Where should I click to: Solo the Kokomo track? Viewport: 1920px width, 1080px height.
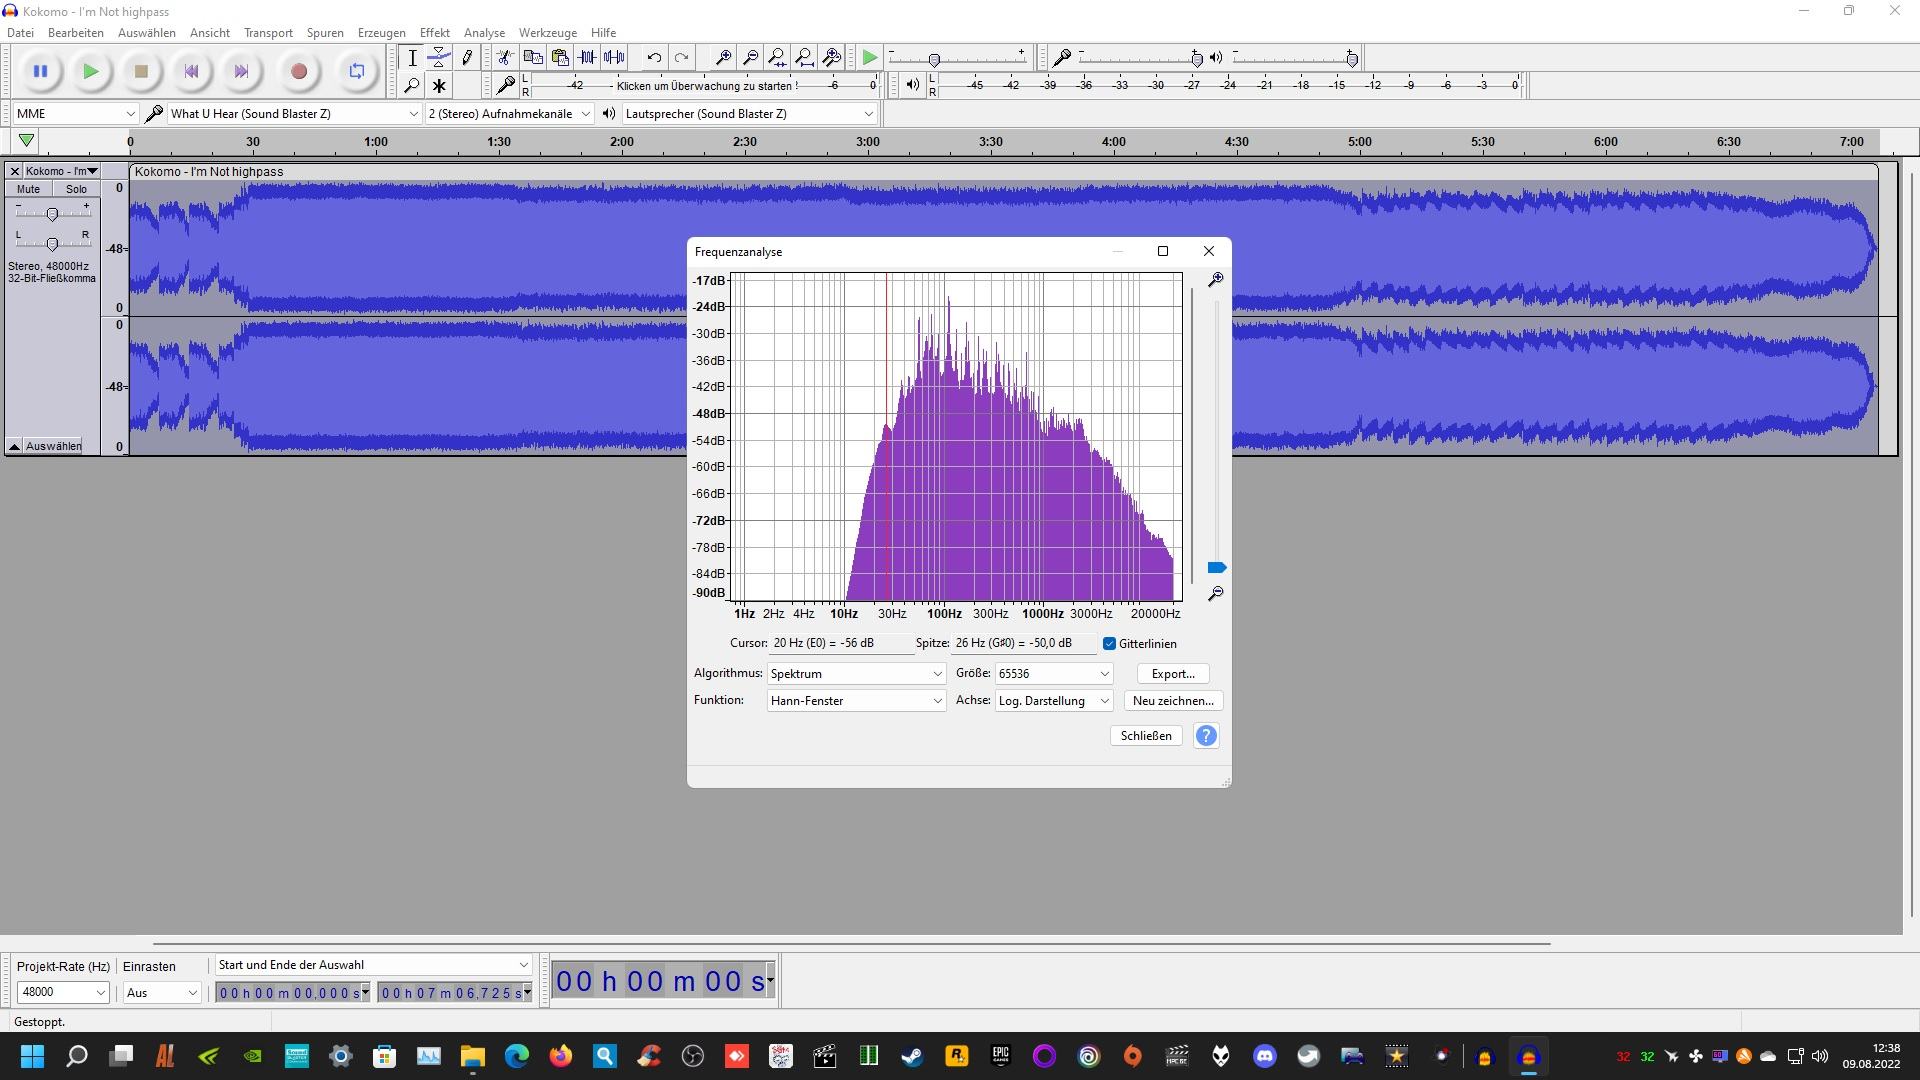tap(77, 189)
